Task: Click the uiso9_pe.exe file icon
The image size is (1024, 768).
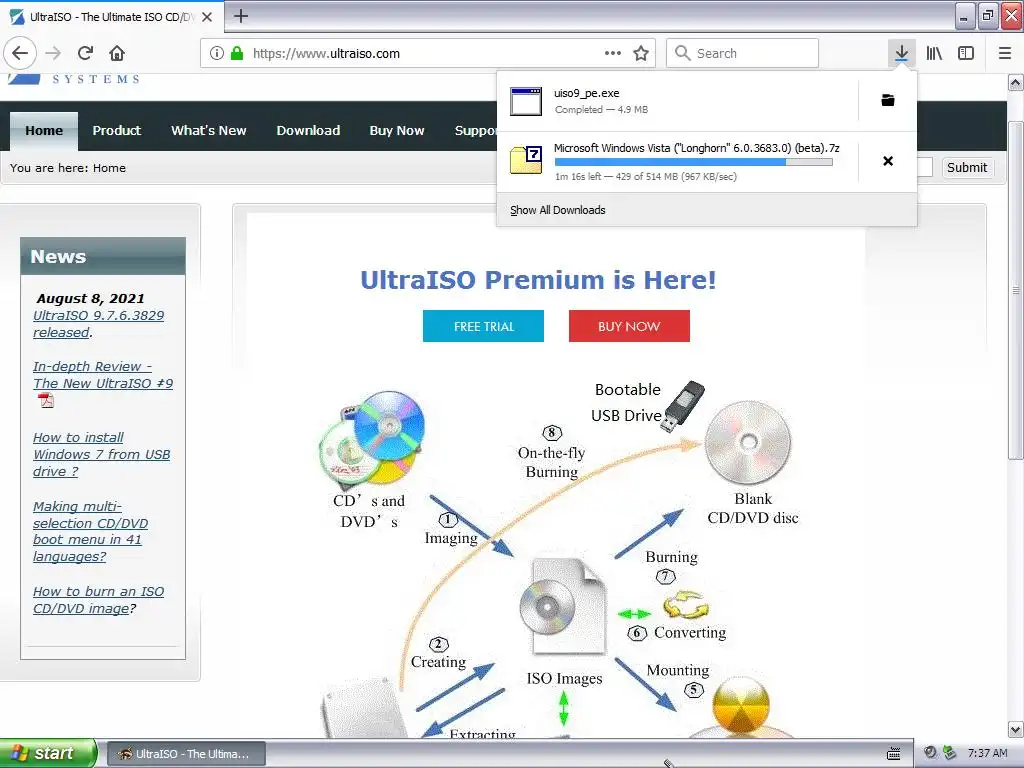Action: (x=526, y=101)
